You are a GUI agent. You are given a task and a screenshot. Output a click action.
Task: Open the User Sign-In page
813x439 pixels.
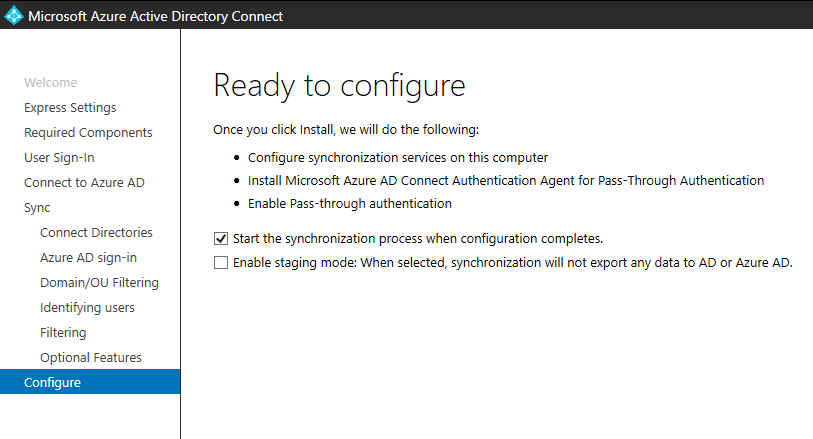(59, 158)
